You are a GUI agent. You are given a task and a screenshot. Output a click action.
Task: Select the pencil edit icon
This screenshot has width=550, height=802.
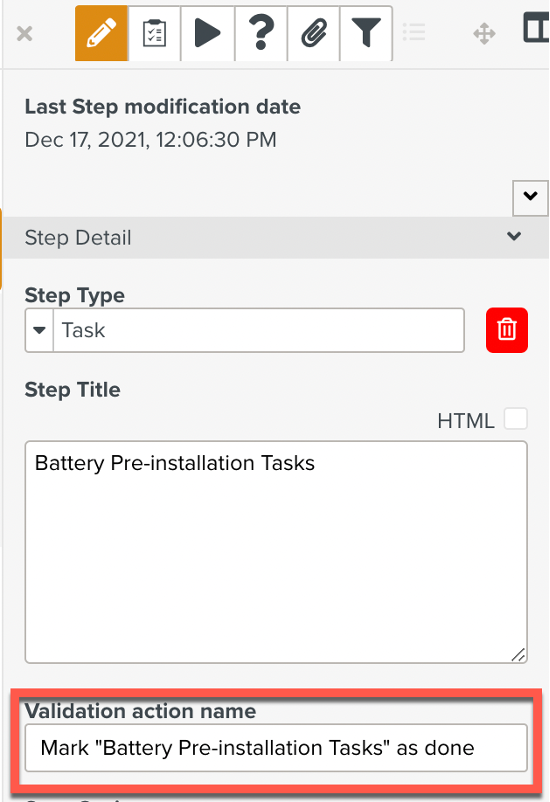tap(101, 33)
